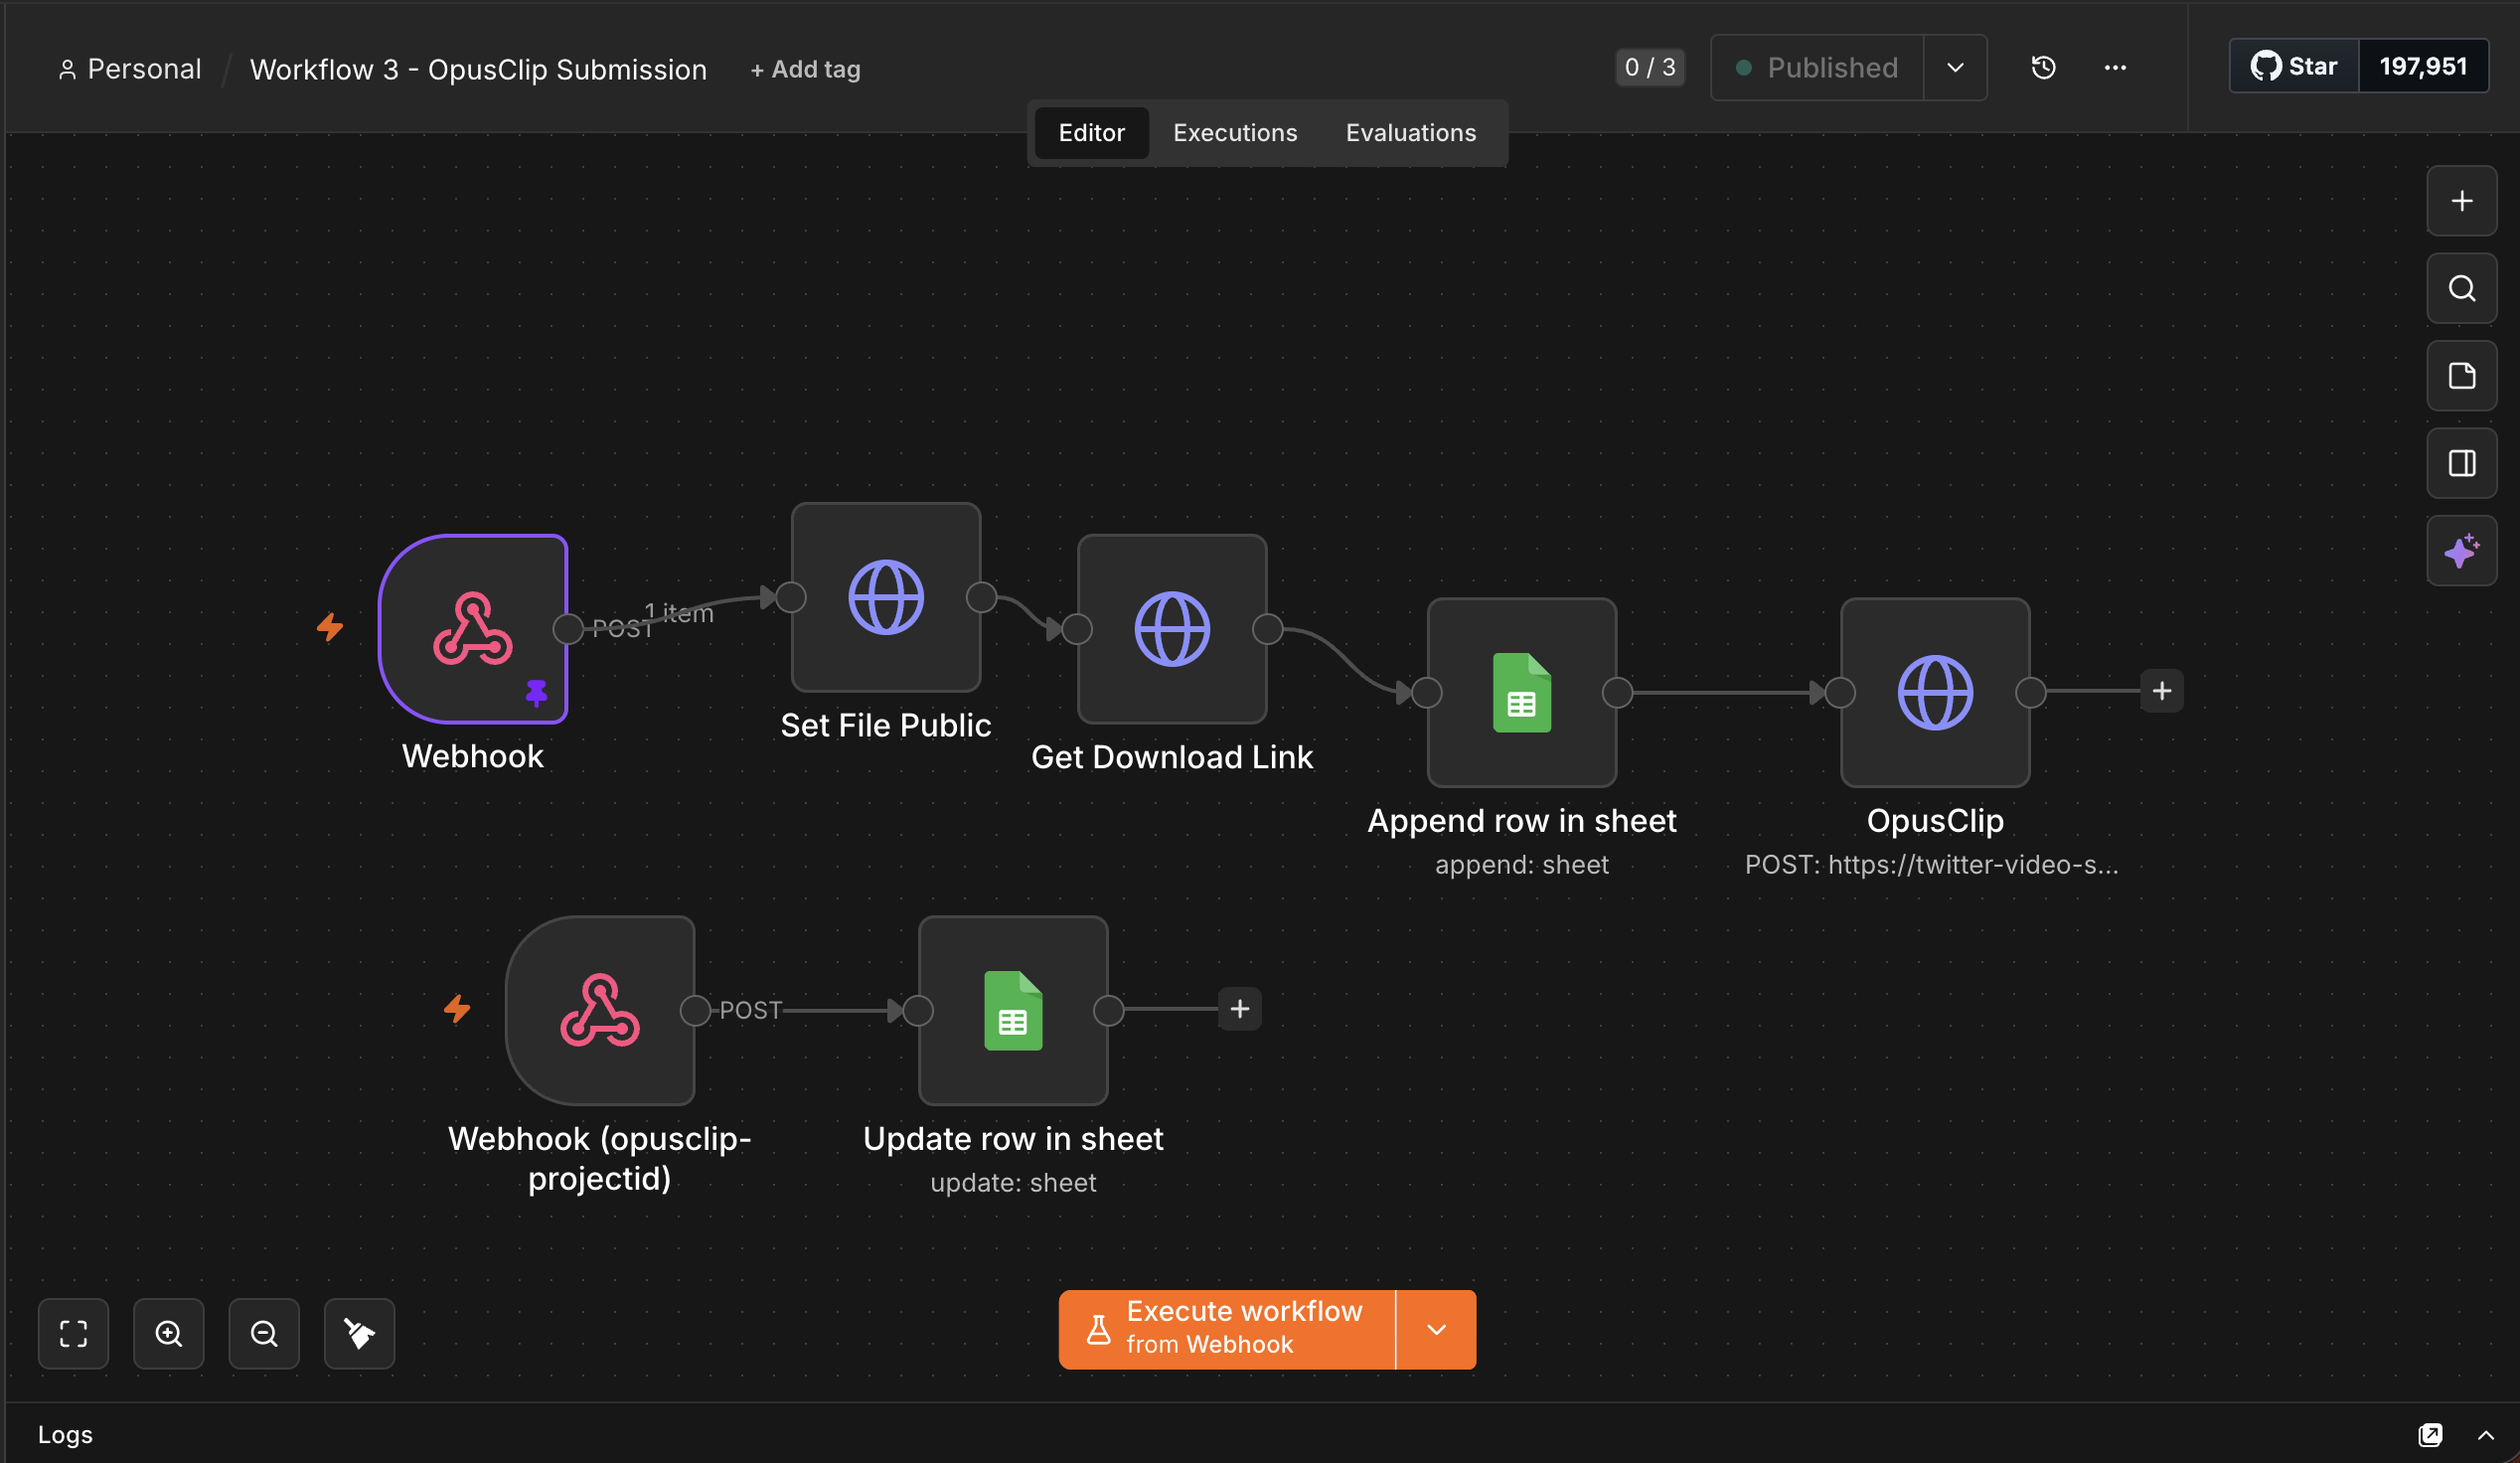Click the 'update: sheet' subtitle
This screenshot has height=1463, width=2520.
(1013, 1183)
